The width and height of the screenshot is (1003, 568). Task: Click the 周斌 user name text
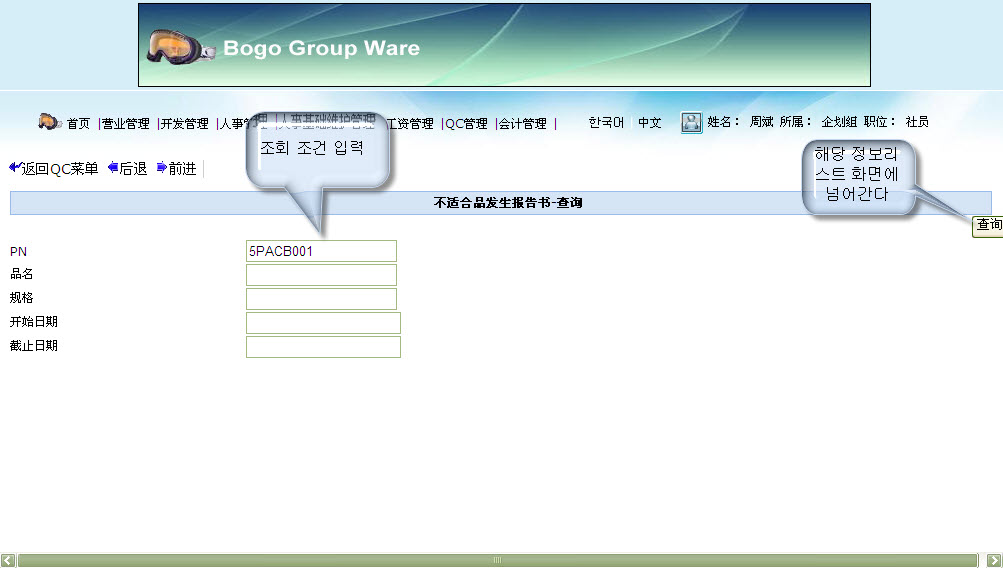[761, 122]
